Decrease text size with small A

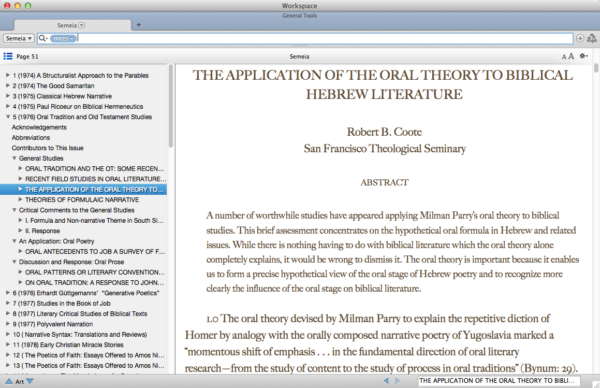pos(564,57)
